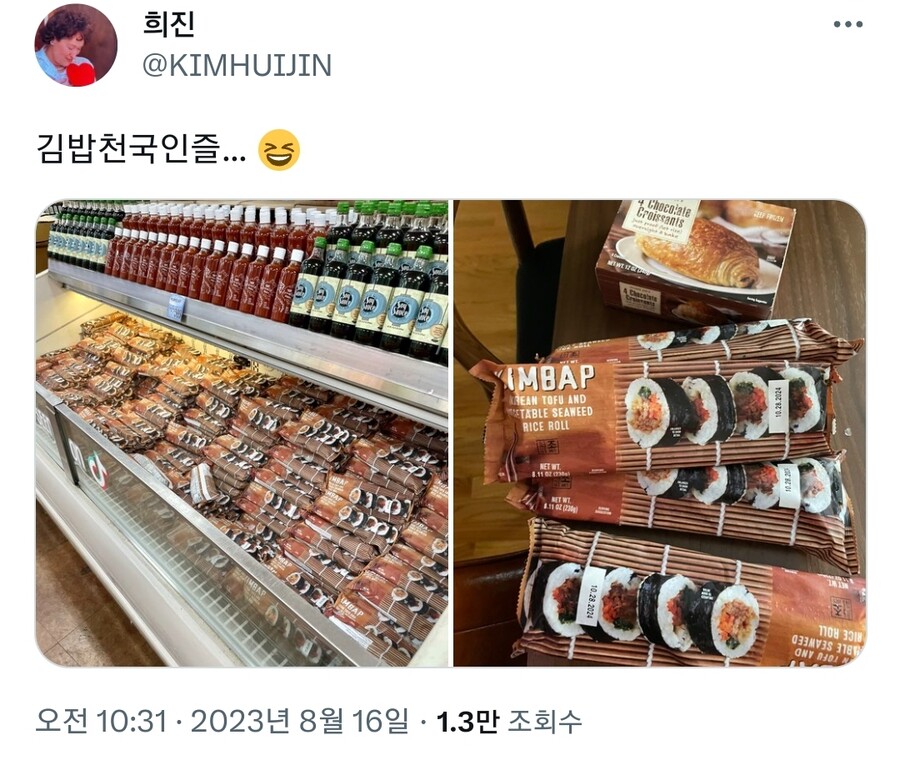Open 희진's profile avatar picture
900x765 pixels.
[x=76, y=45]
